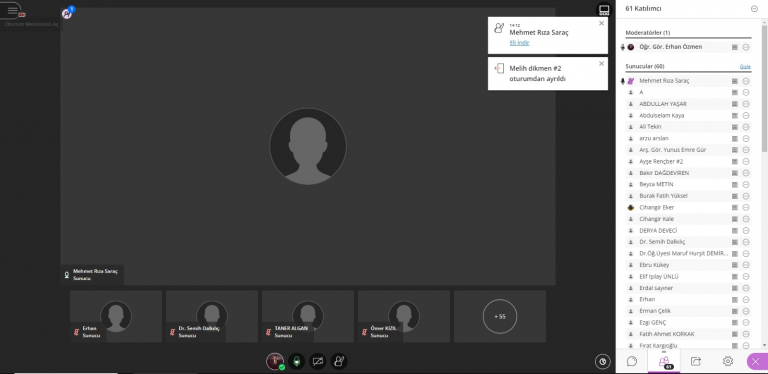The width and height of the screenshot is (768, 374).
Task: Open the My Settings gear icon
Action: pos(728,361)
